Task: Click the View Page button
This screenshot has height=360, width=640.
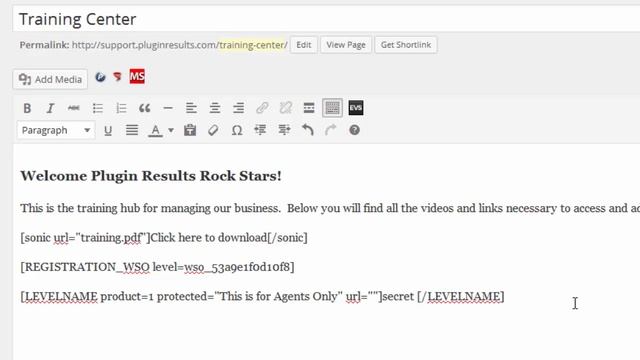Action: 346,45
